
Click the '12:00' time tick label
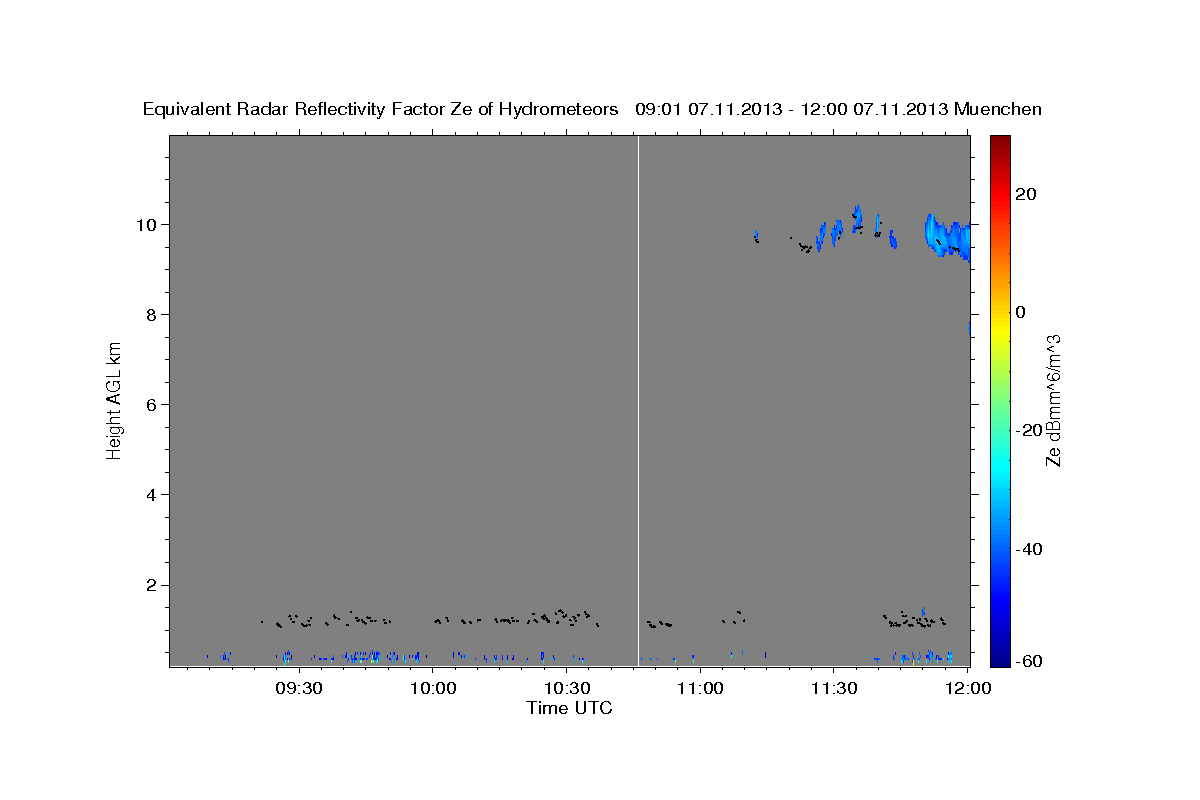tap(967, 688)
